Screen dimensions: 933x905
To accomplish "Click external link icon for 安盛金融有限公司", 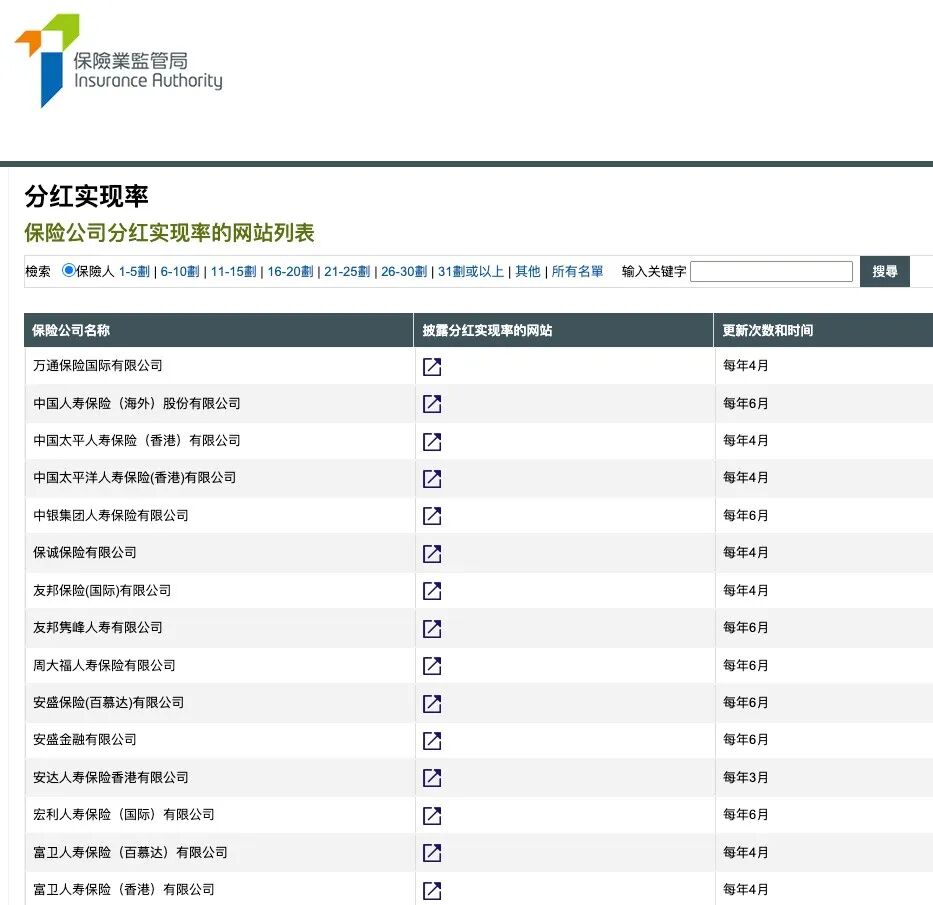I will 432,741.
